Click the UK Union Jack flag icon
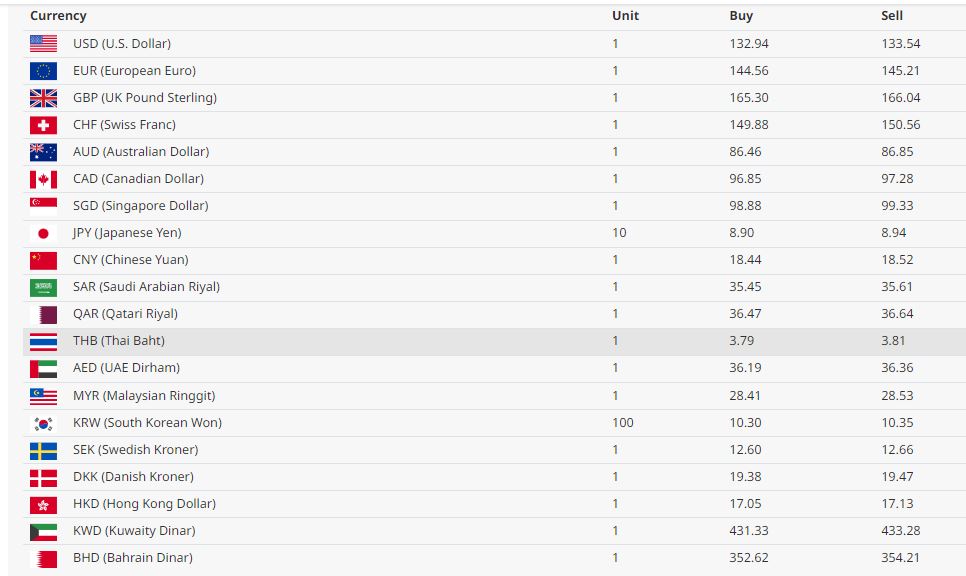 (43, 98)
